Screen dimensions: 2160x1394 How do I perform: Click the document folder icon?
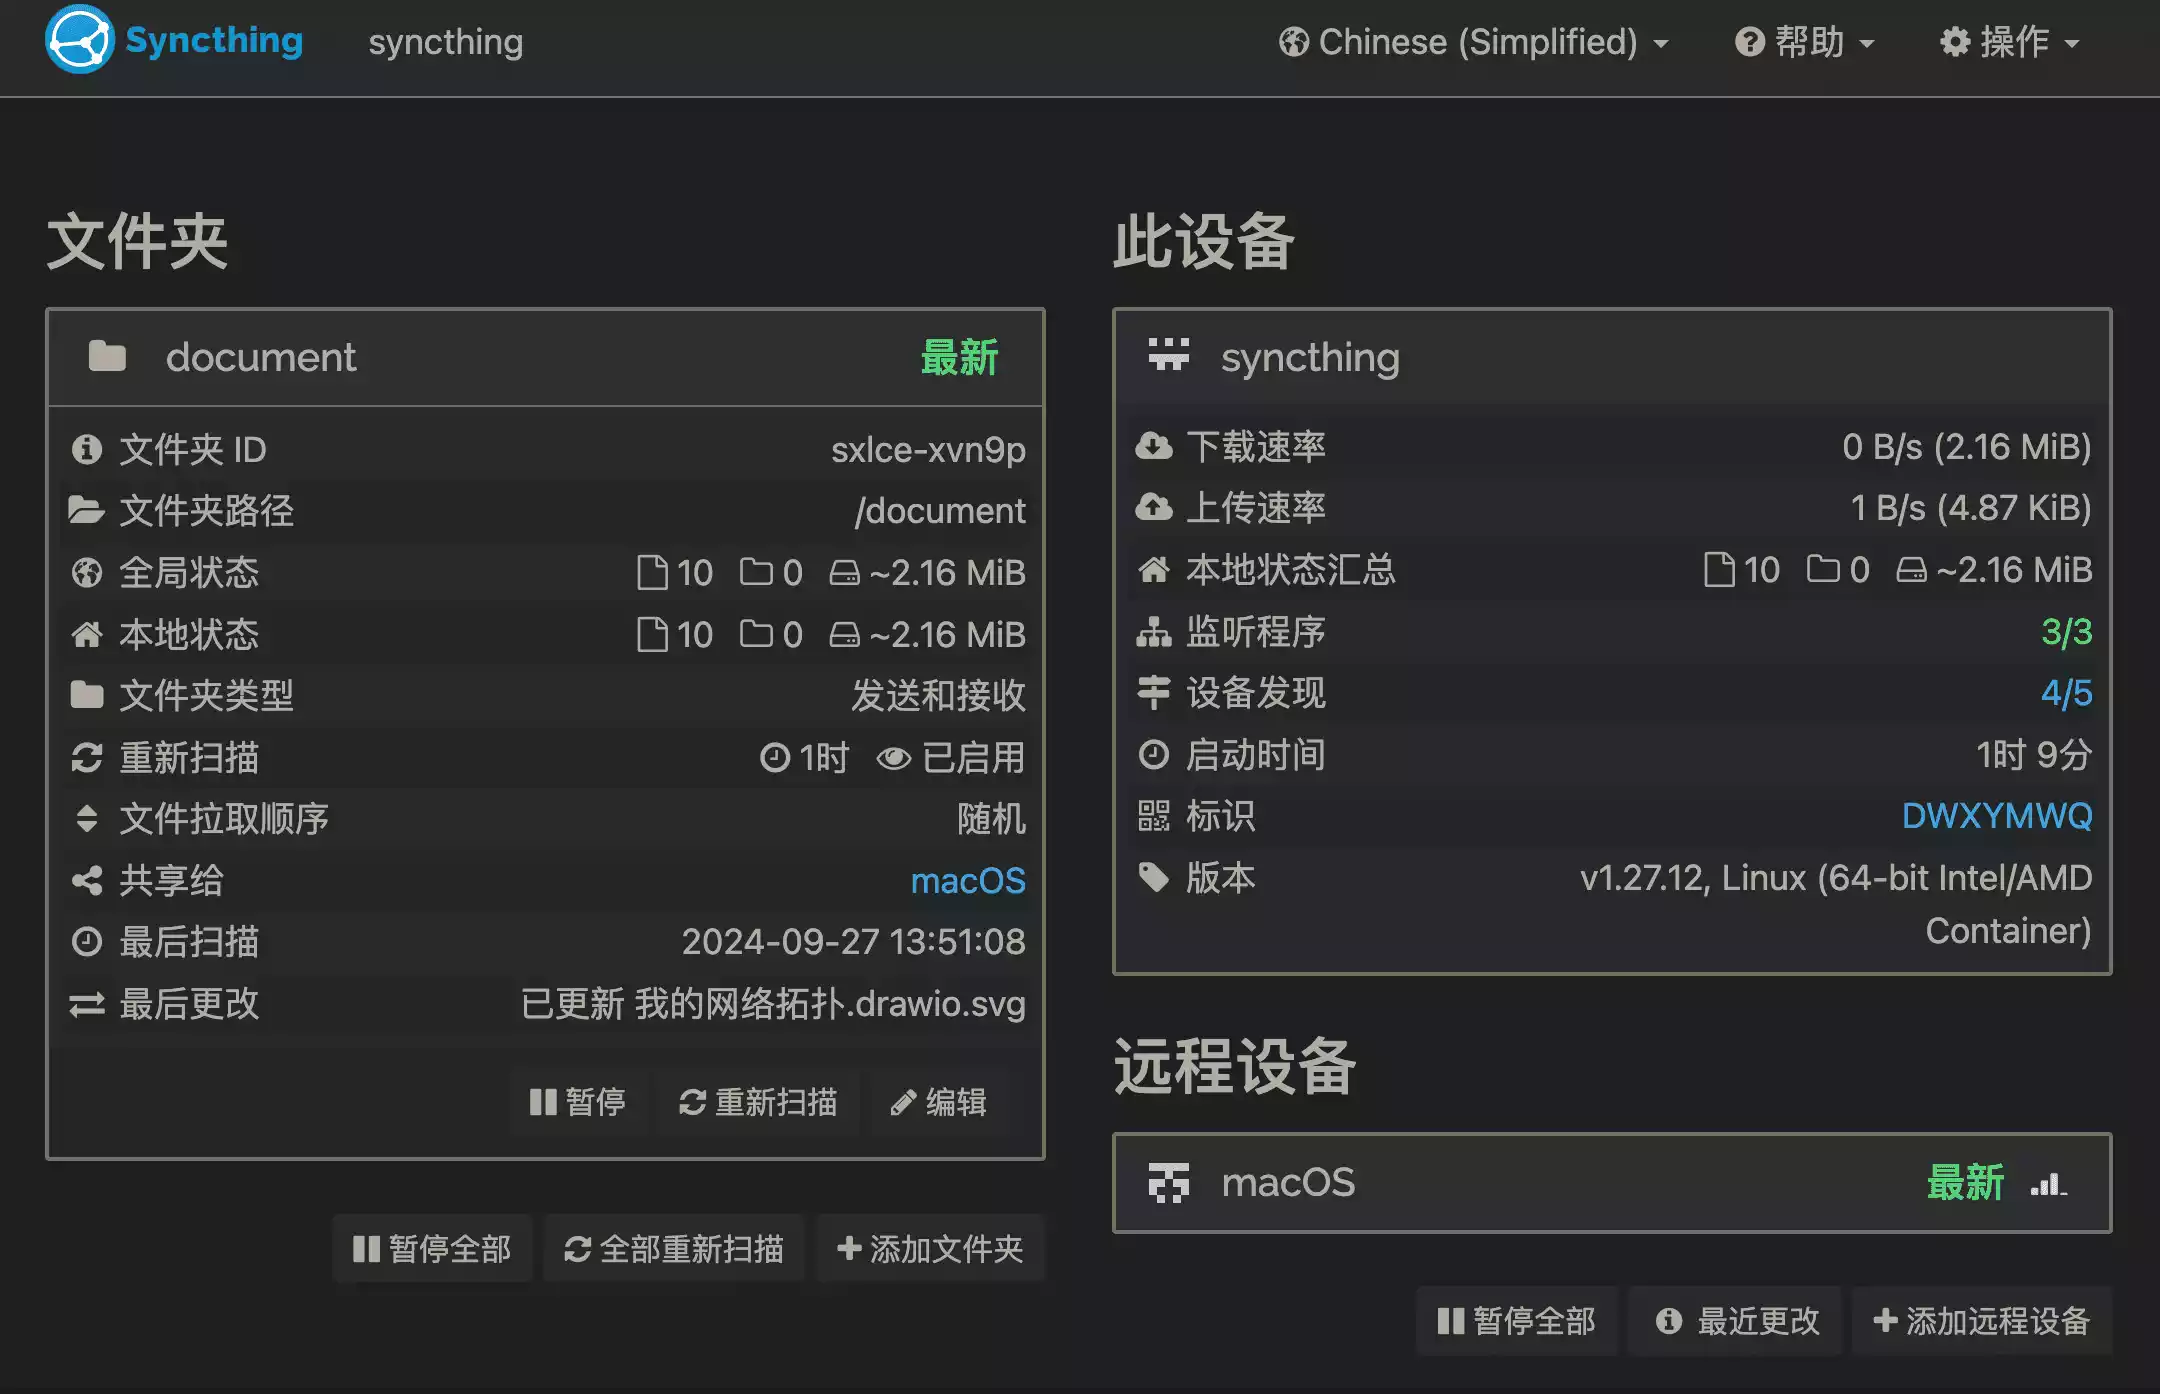pyautogui.click(x=107, y=356)
